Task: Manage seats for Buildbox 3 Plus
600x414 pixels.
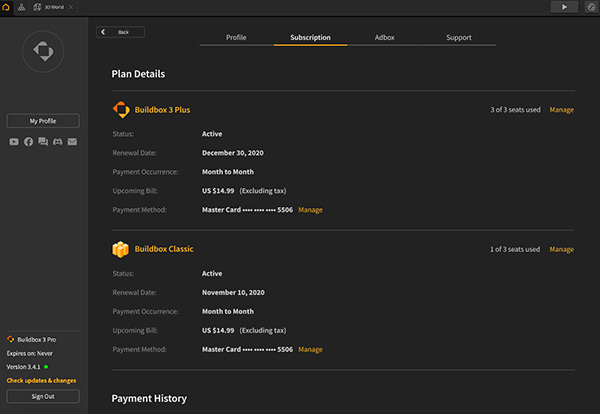Action: [561, 110]
